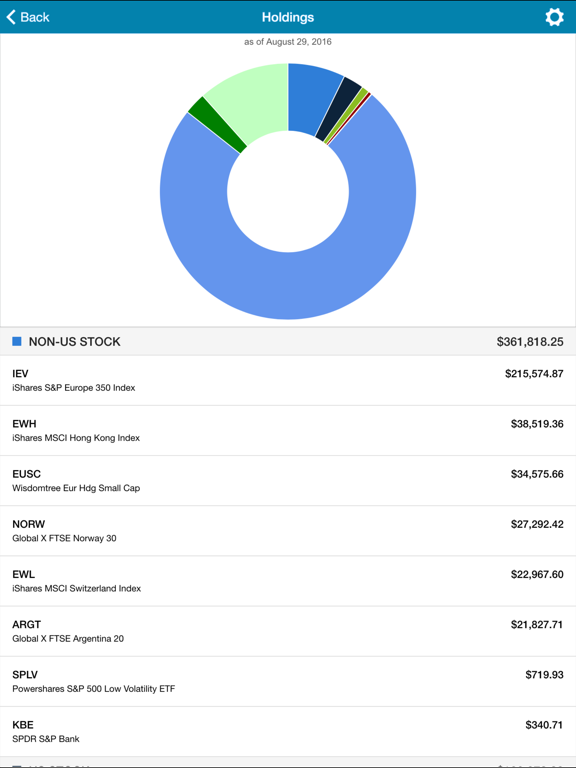Open the ARGT Global X FTSE Argentina 20 row
Screen dimensions: 576x768
click(288, 631)
